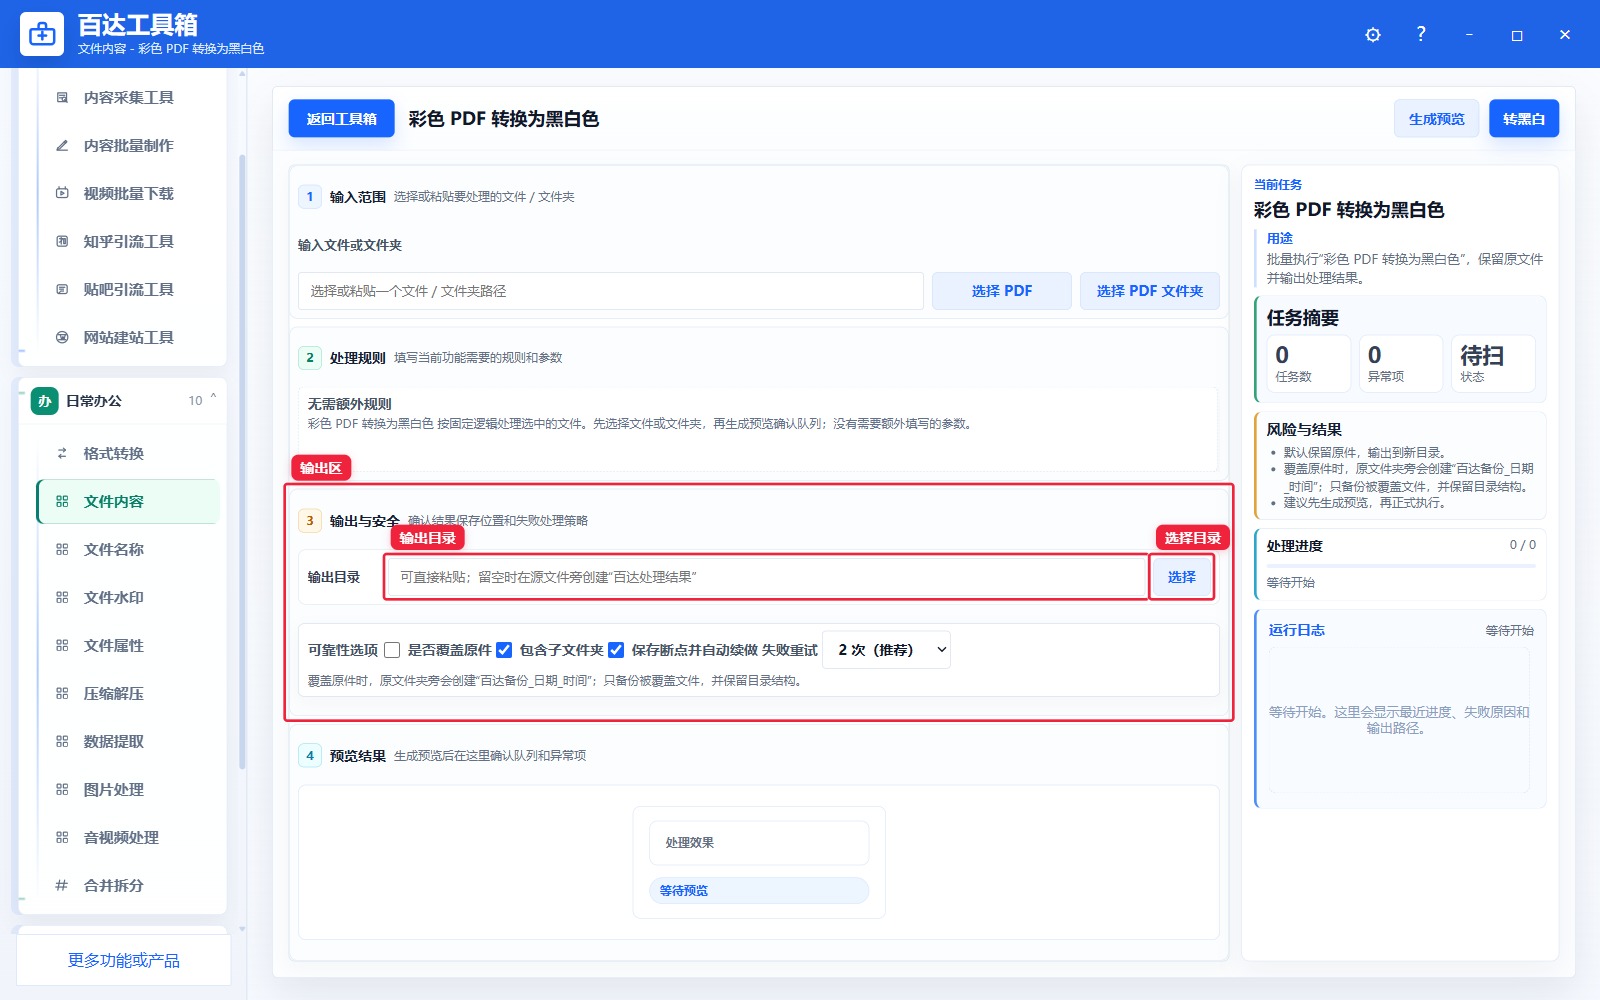Viewport: 1600px width, 1000px height.
Task: Click the swap arrows icon beside 格式转换
Action: 62,454
